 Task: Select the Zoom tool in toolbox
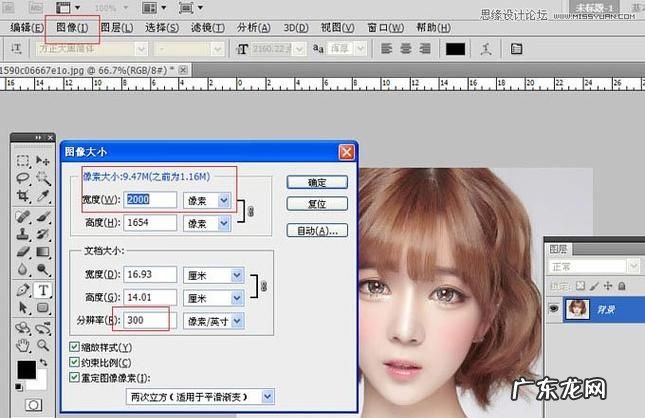[43, 345]
